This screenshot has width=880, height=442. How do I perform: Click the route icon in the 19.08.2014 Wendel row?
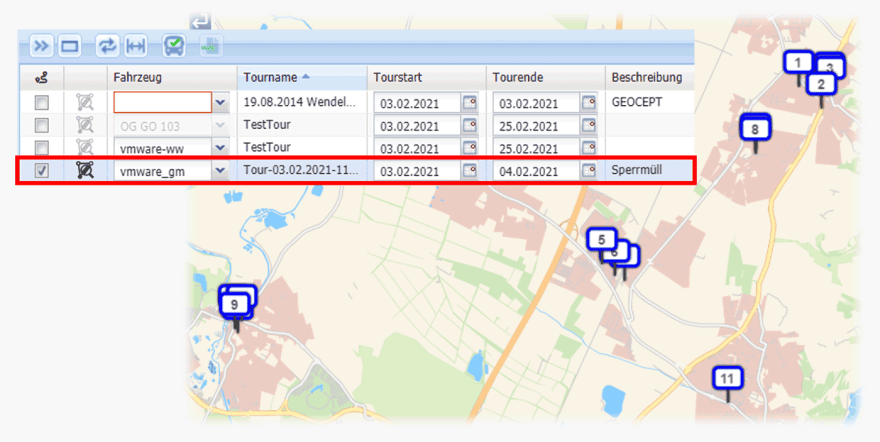click(x=85, y=103)
